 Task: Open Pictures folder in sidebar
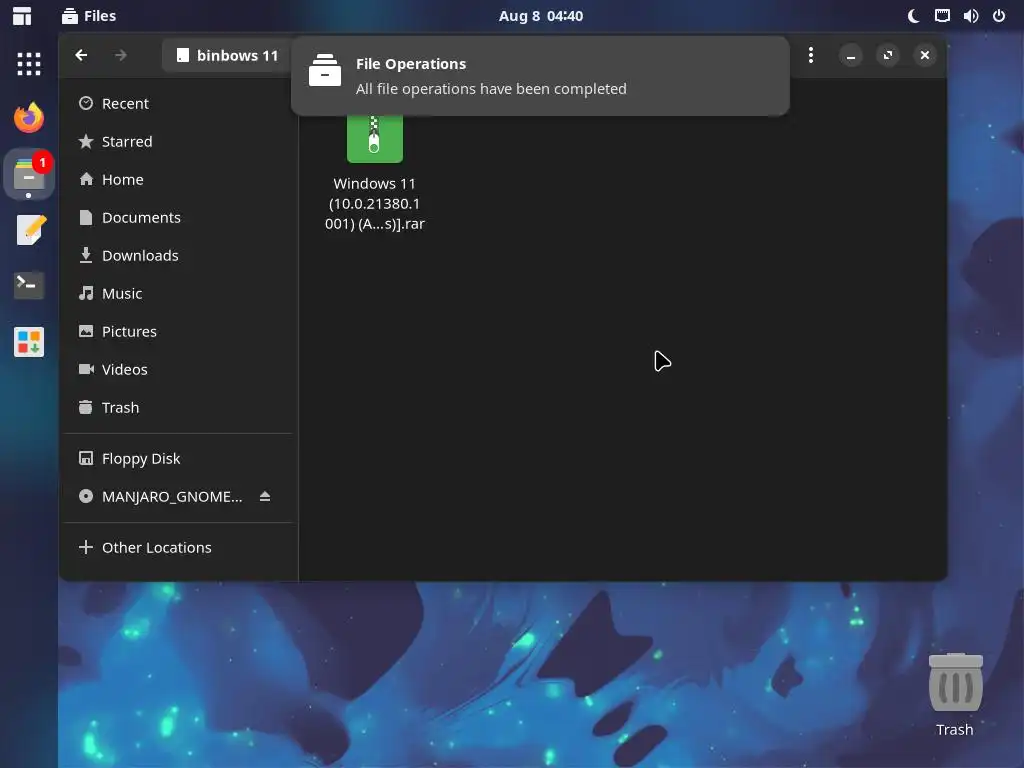pyautogui.click(x=178, y=331)
